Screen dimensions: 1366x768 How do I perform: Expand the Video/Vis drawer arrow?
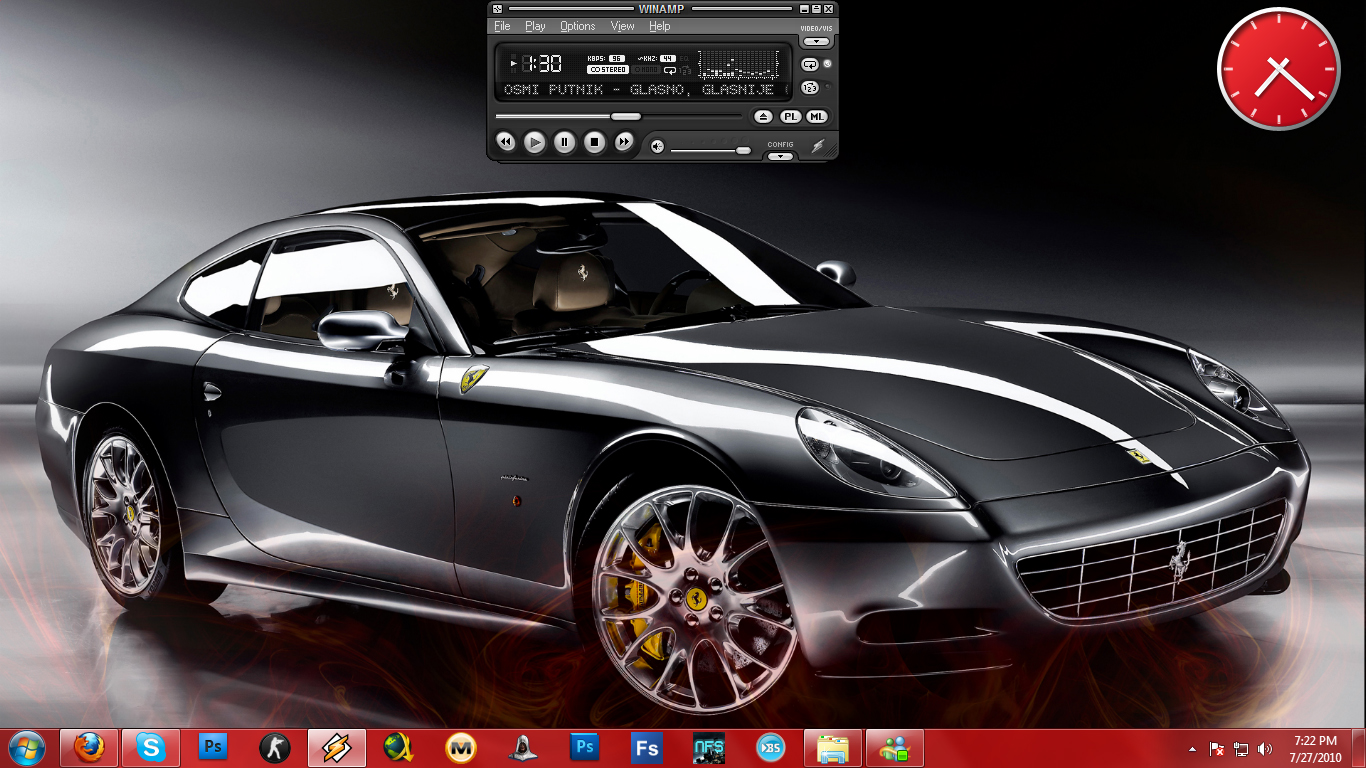[817, 42]
